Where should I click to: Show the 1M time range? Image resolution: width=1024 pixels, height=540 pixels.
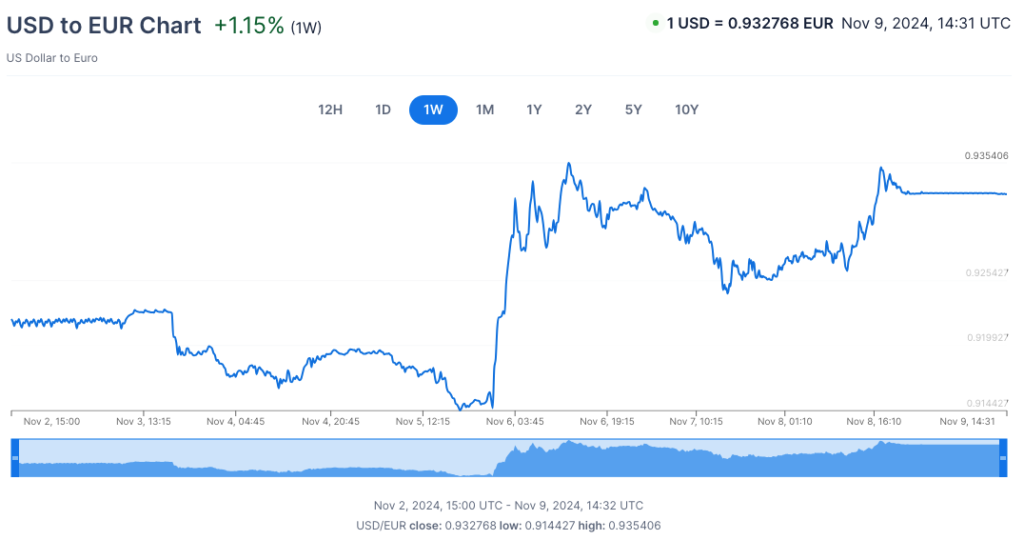485,110
